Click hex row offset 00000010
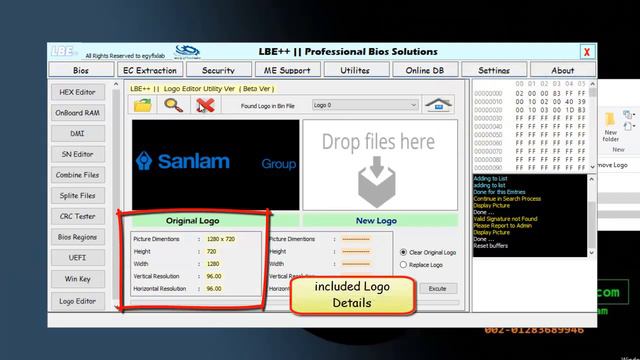Screen dimensions: 640x360 tap(488, 102)
